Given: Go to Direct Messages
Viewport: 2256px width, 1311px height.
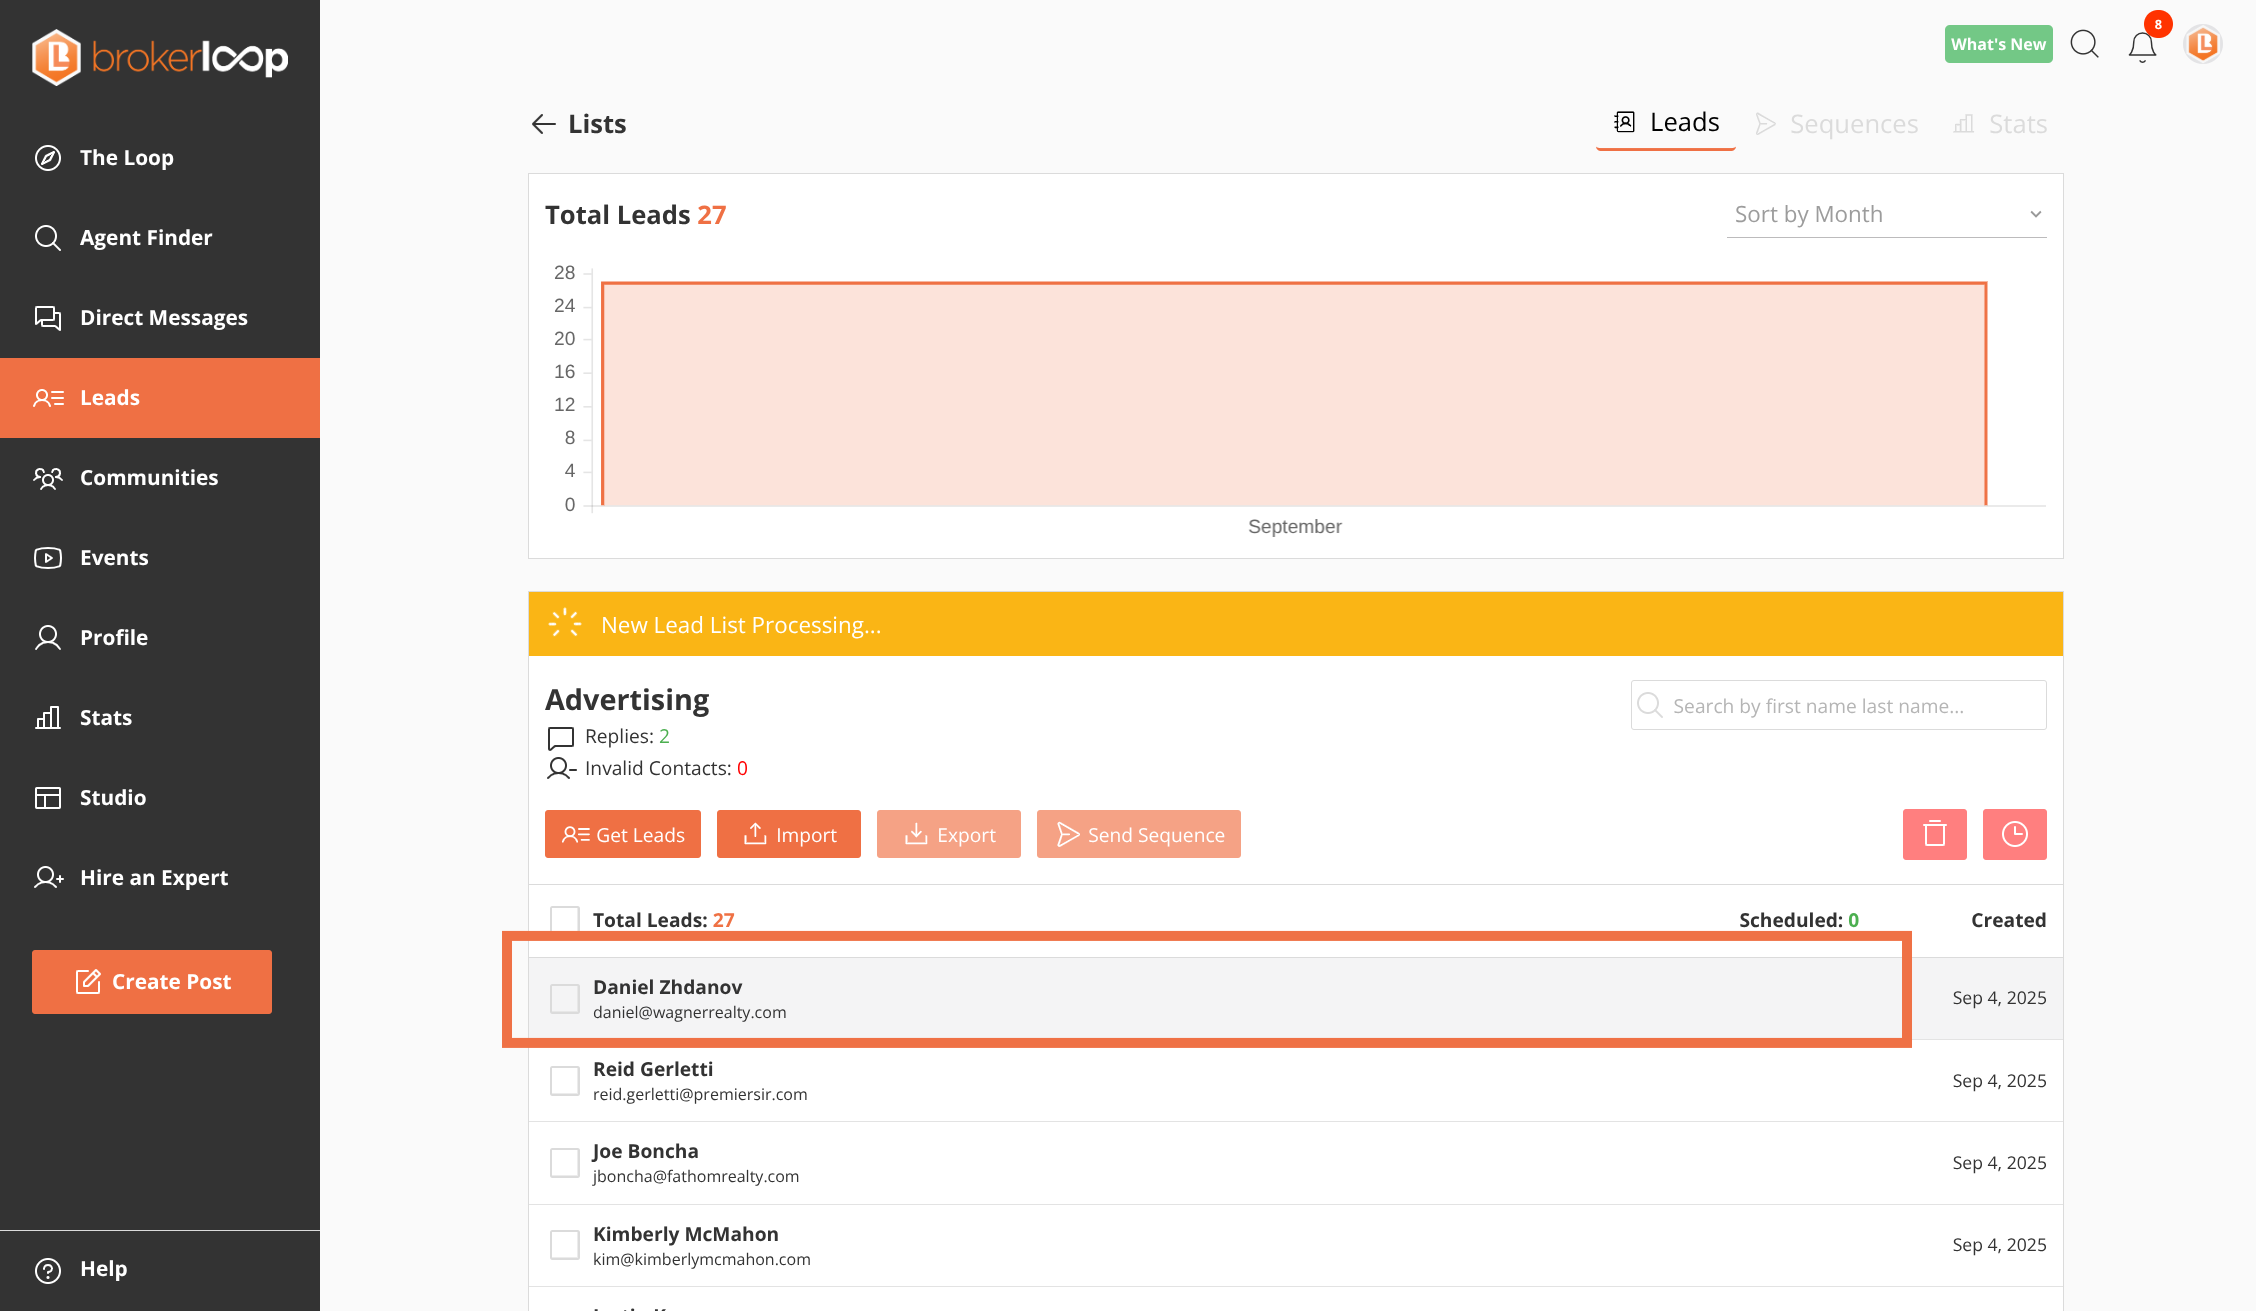Looking at the screenshot, I should point(160,318).
